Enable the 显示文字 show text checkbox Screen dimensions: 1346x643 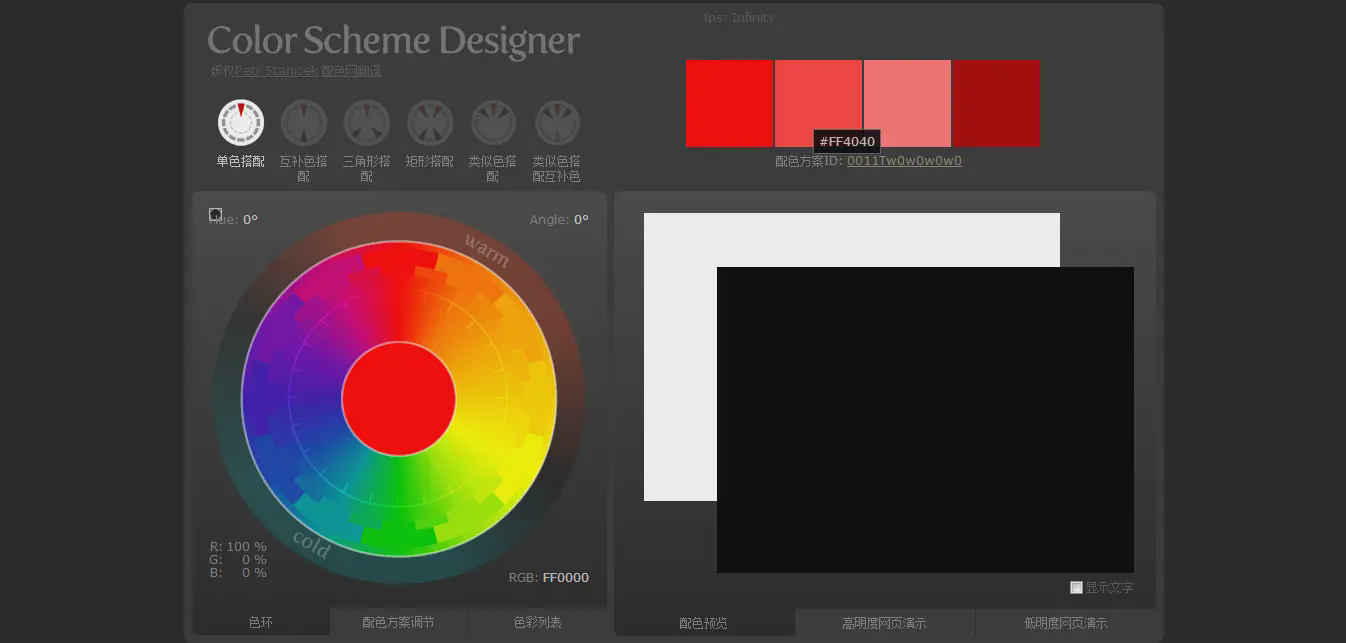pyautogui.click(x=1076, y=587)
